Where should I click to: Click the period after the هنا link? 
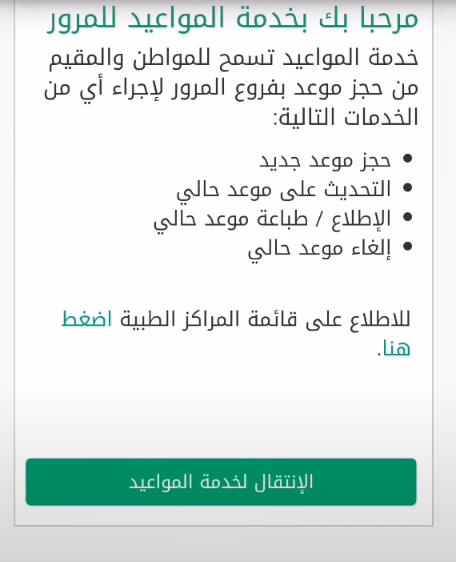pos(379,354)
